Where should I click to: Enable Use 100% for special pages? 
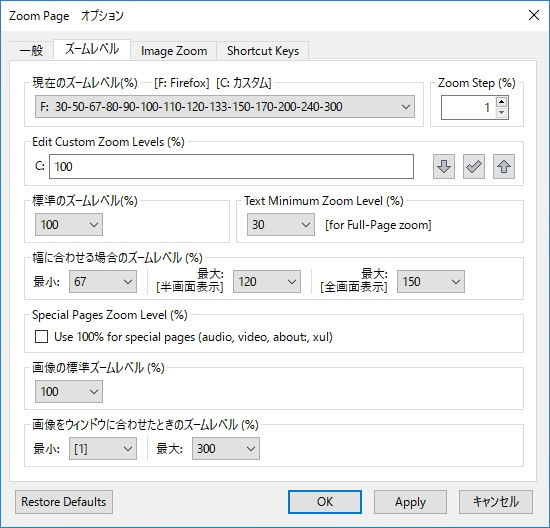click(x=41, y=337)
